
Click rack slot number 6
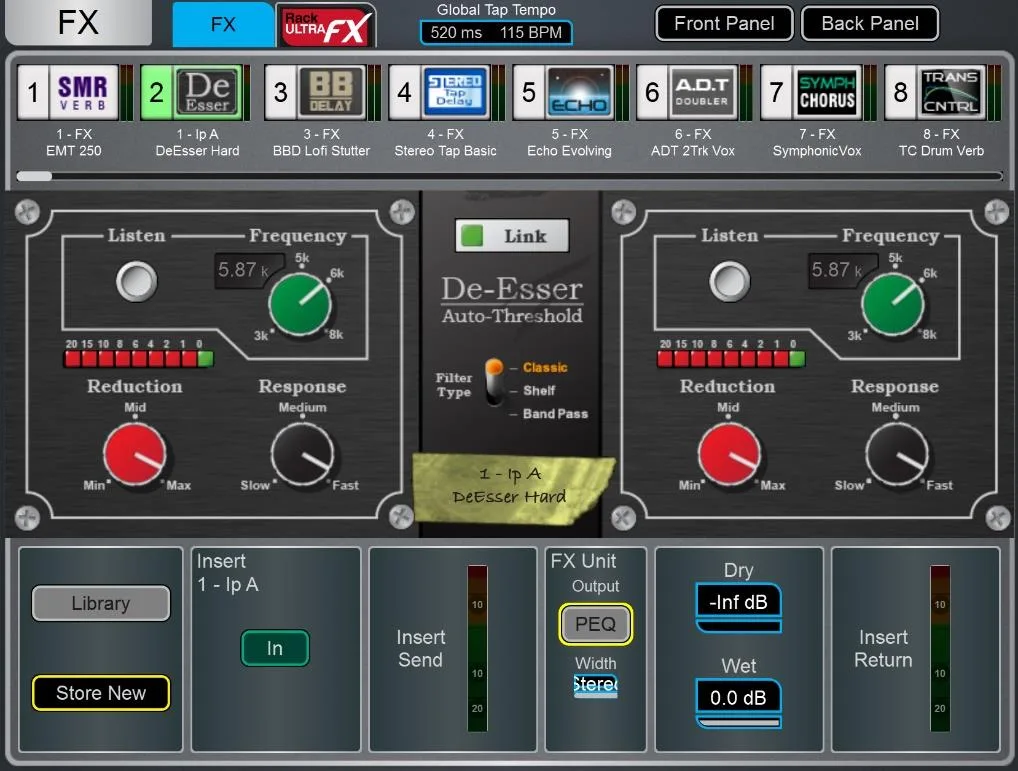[x=652, y=92]
